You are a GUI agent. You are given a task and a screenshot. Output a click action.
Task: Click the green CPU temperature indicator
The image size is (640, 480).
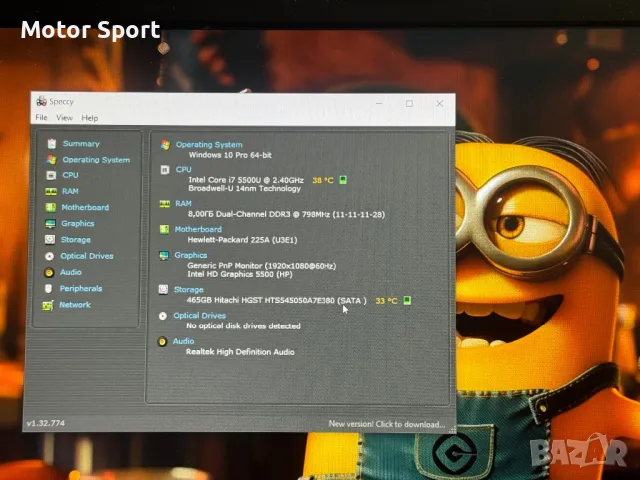tap(343, 180)
